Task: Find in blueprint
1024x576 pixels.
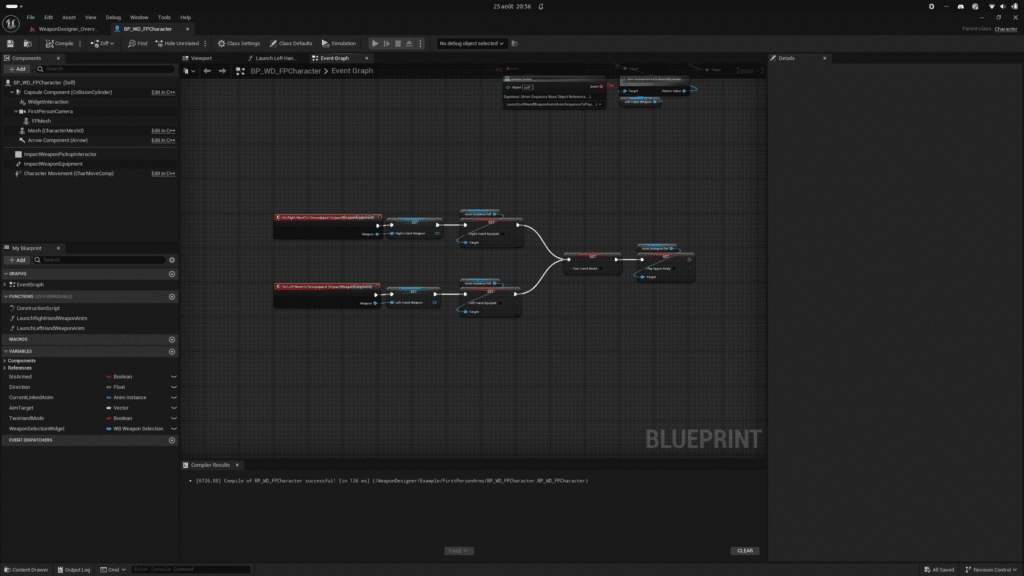Action: (138, 44)
